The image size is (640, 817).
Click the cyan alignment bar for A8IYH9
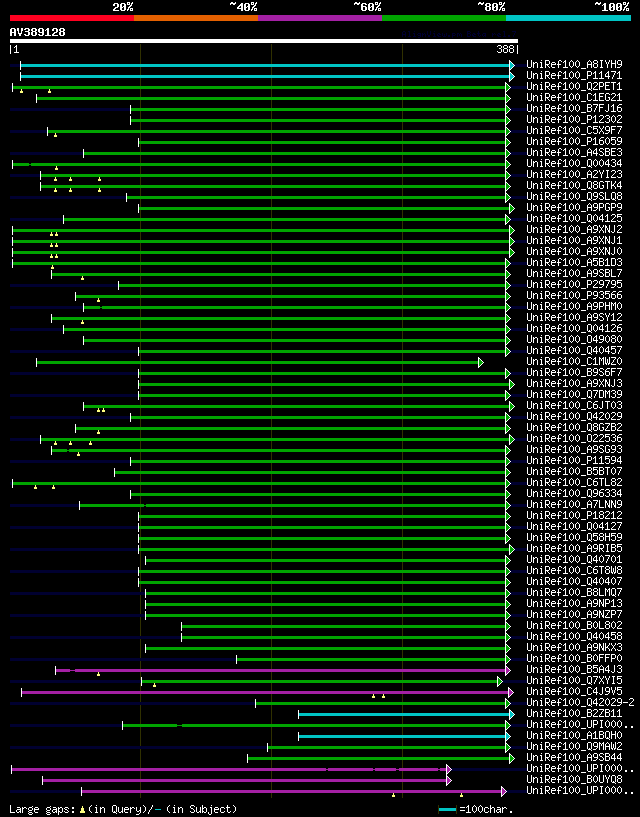click(x=267, y=65)
